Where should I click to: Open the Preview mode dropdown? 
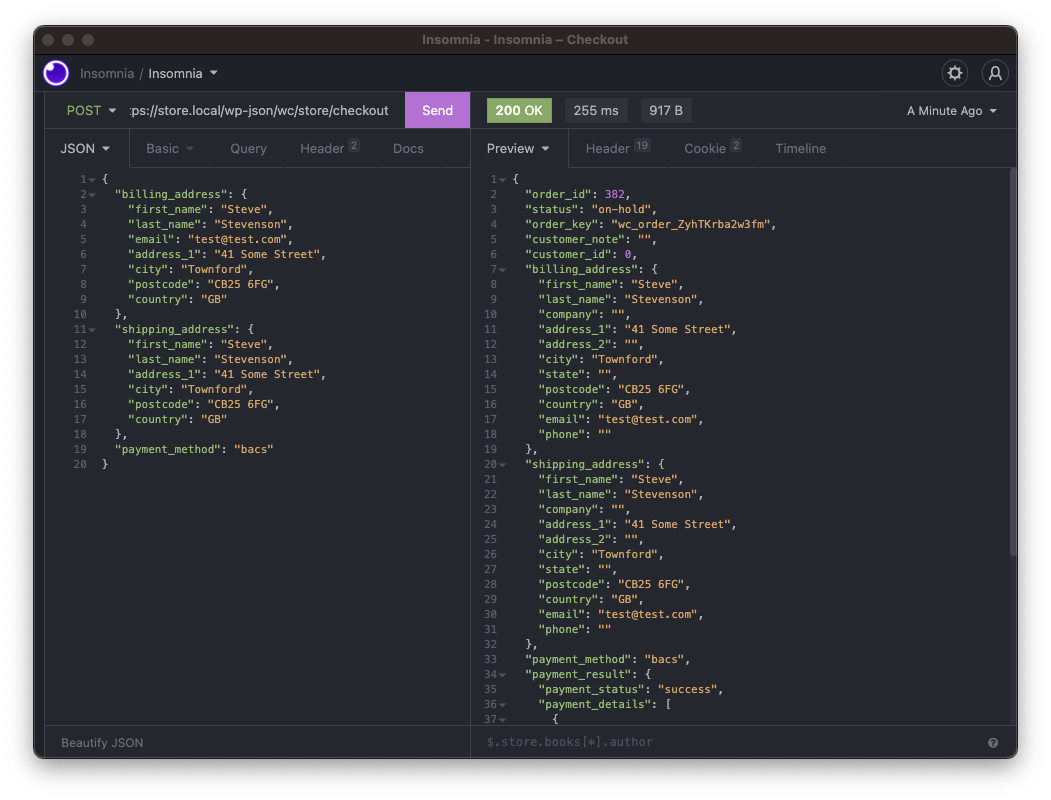518,148
